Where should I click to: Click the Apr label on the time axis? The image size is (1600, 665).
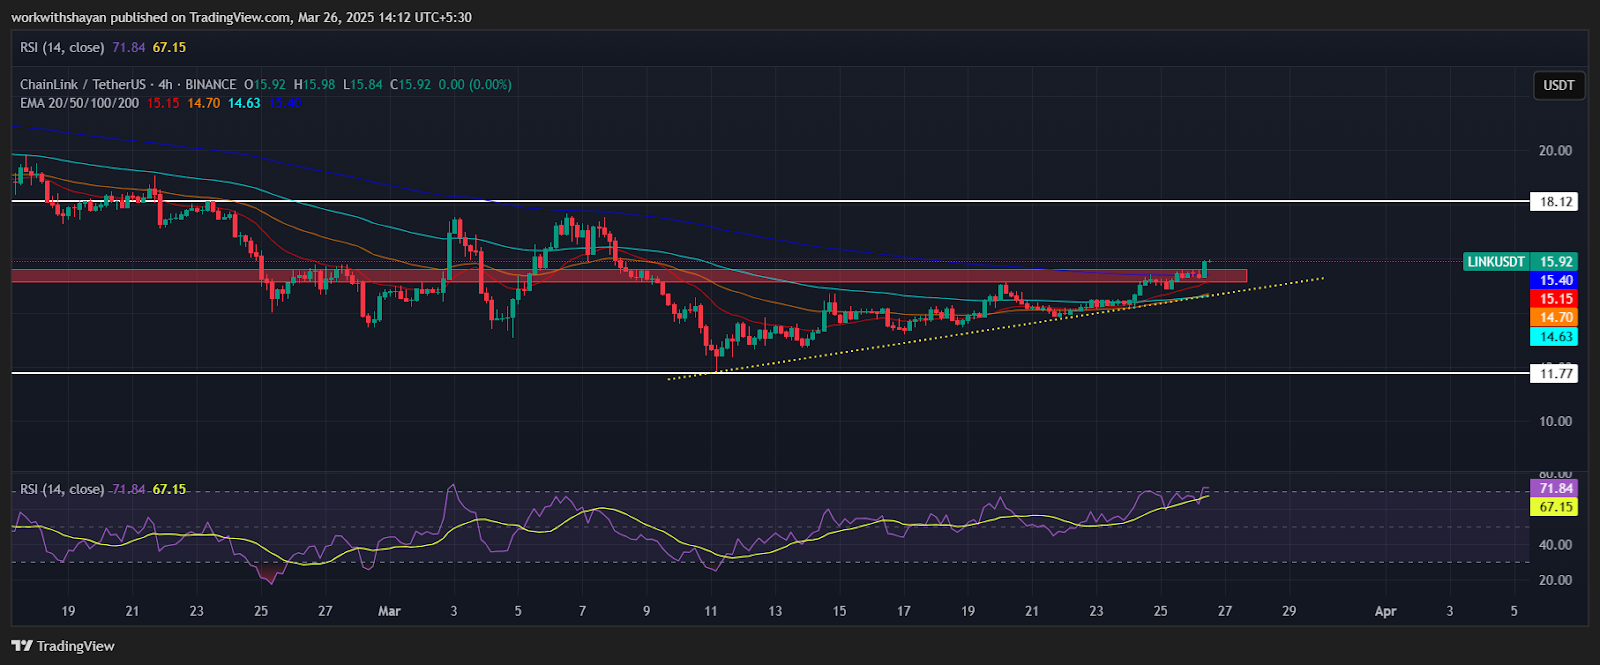[x=1385, y=611]
